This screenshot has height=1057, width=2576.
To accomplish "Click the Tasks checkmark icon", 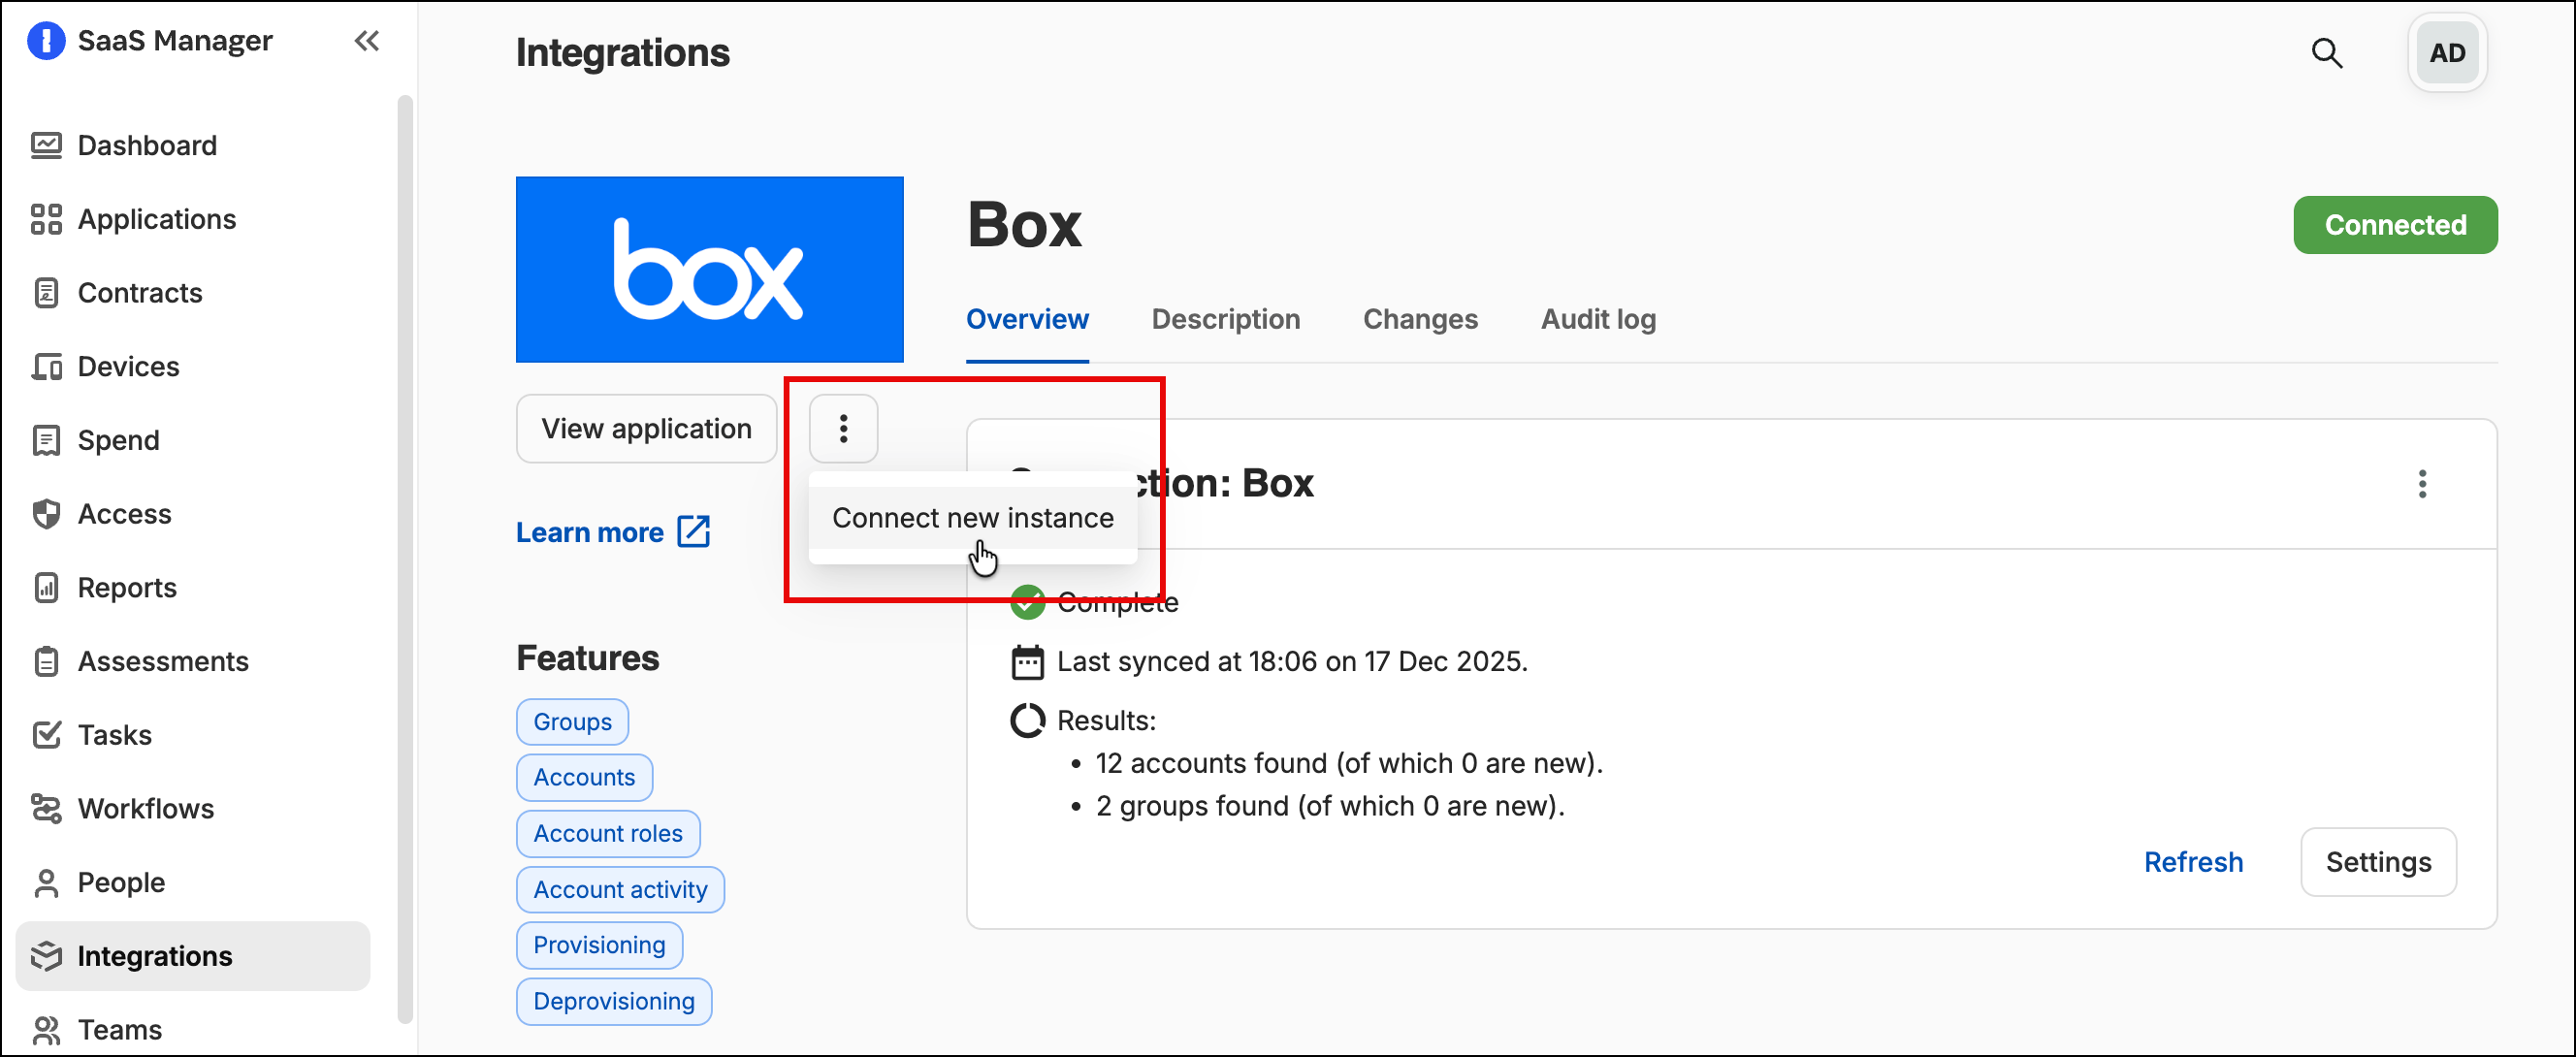I will pyautogui.click(x=46, y=735).
